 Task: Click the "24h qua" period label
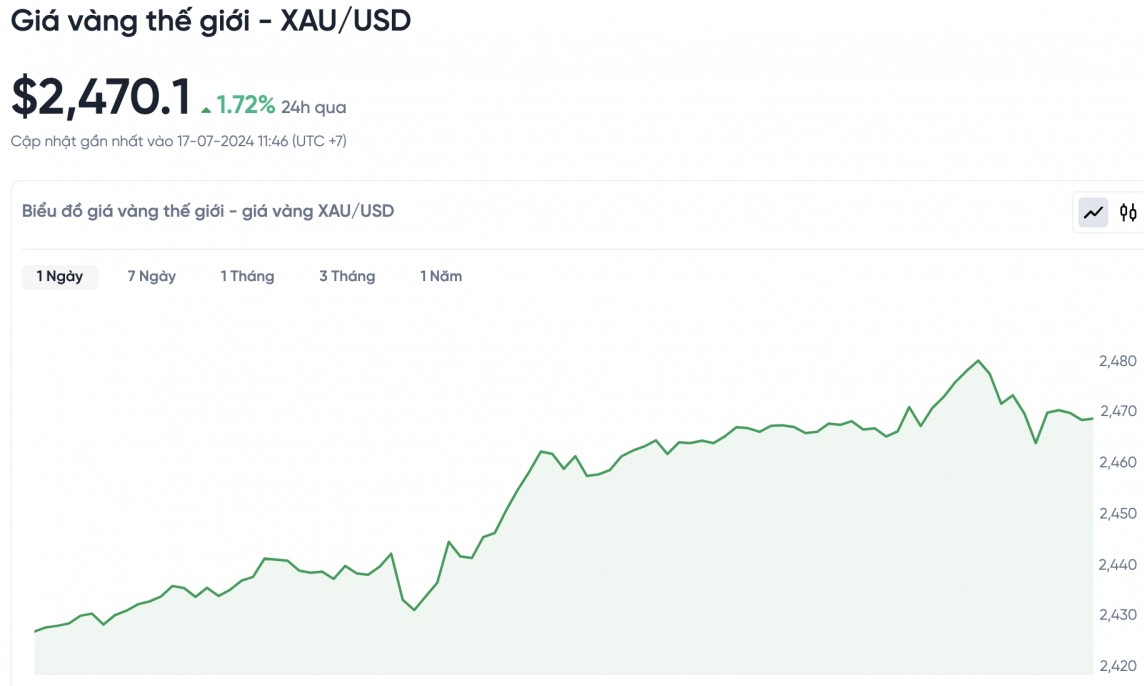(x=314, y=107)
